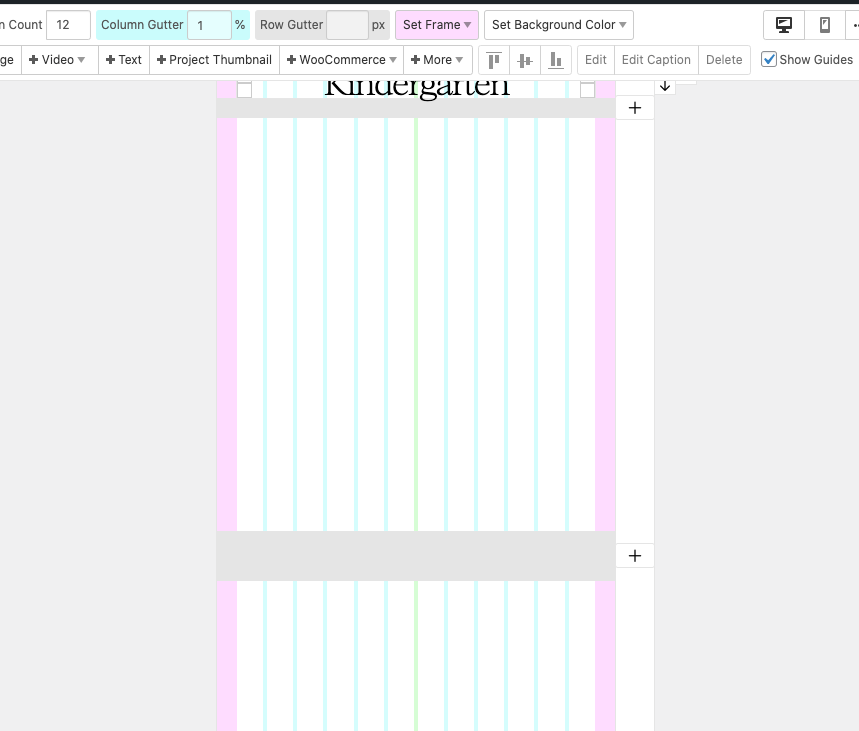Open the Set Background Color dropdown
Image resolution: width=859 pixels, height=731 pixels.
(558, 25)
